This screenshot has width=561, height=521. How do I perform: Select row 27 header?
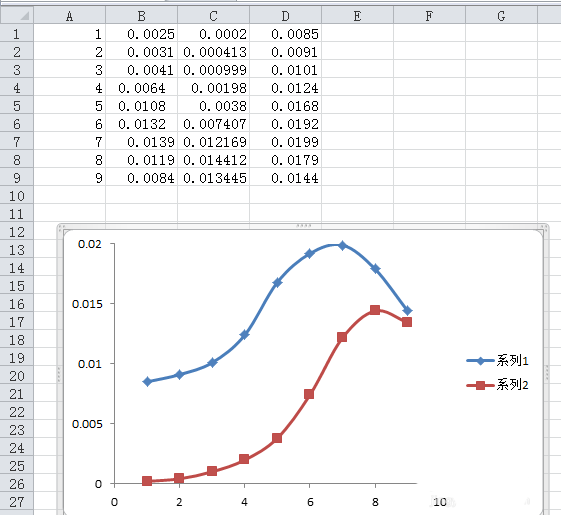click(17, 502)
